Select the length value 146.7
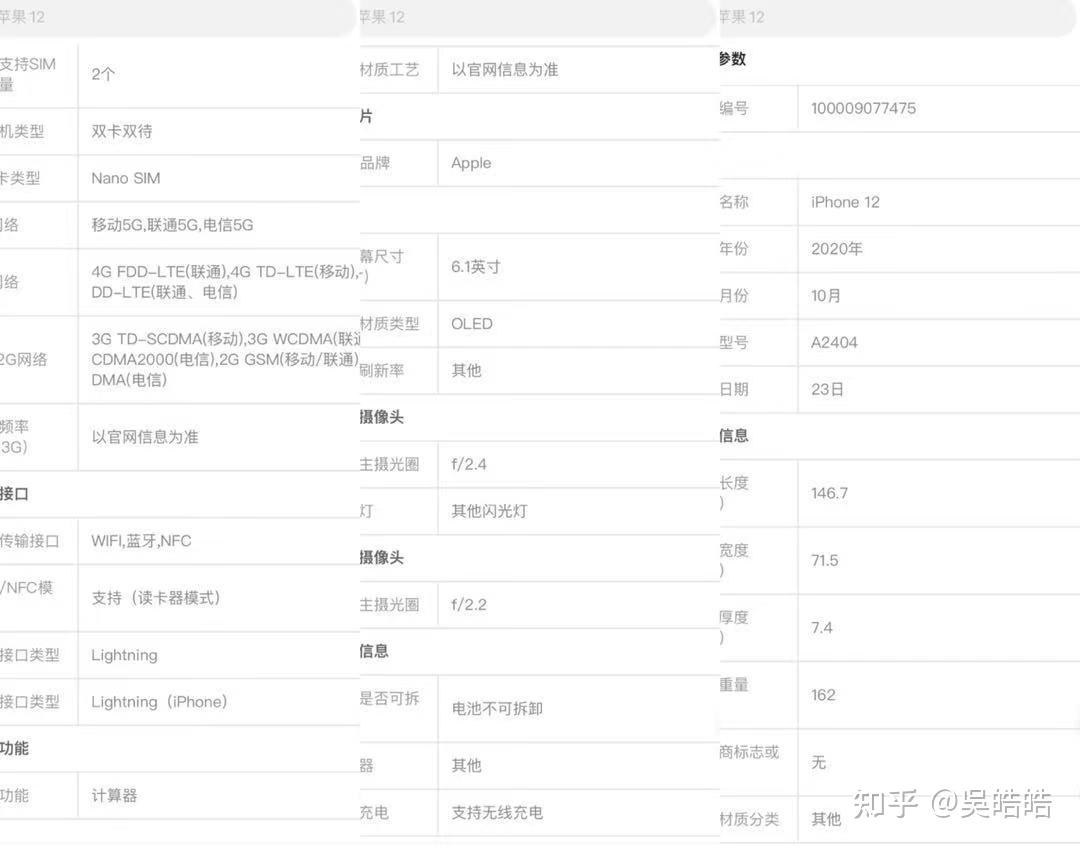This screenshot has height=848, width=1080. click(x=829, y=494)
